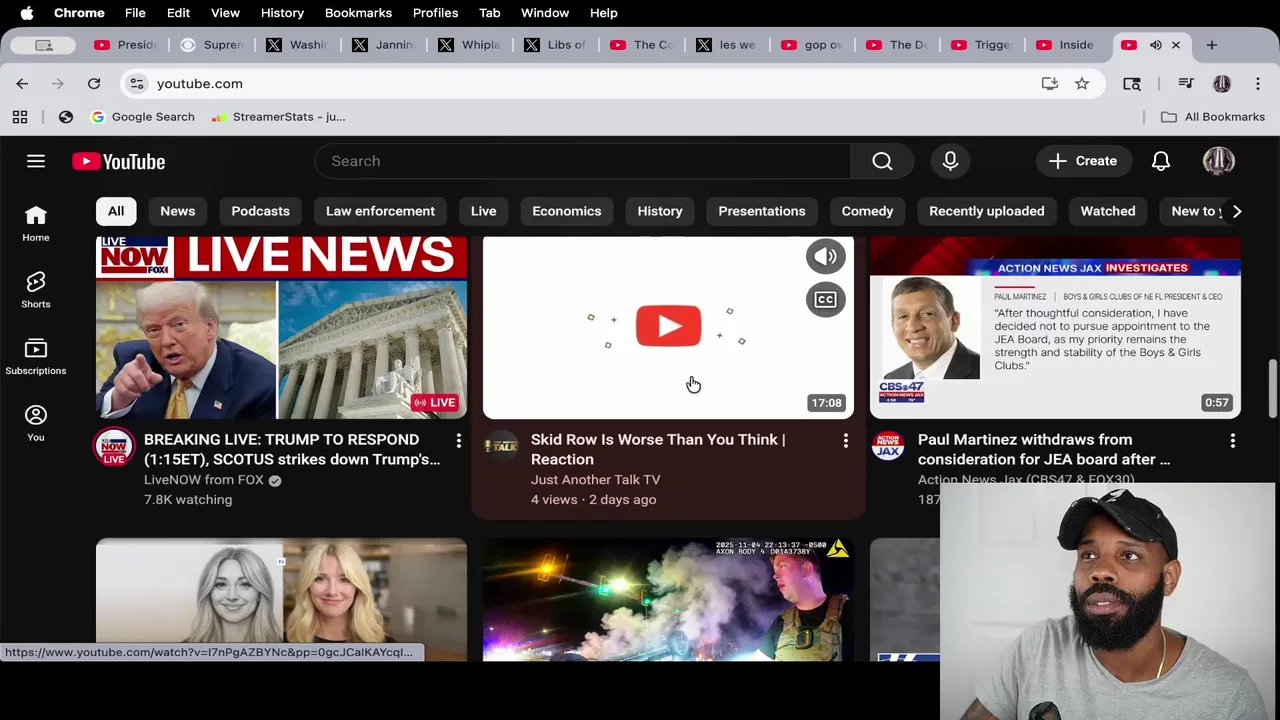
Task: Open site information icon in address bar
Action: (137, 84)
